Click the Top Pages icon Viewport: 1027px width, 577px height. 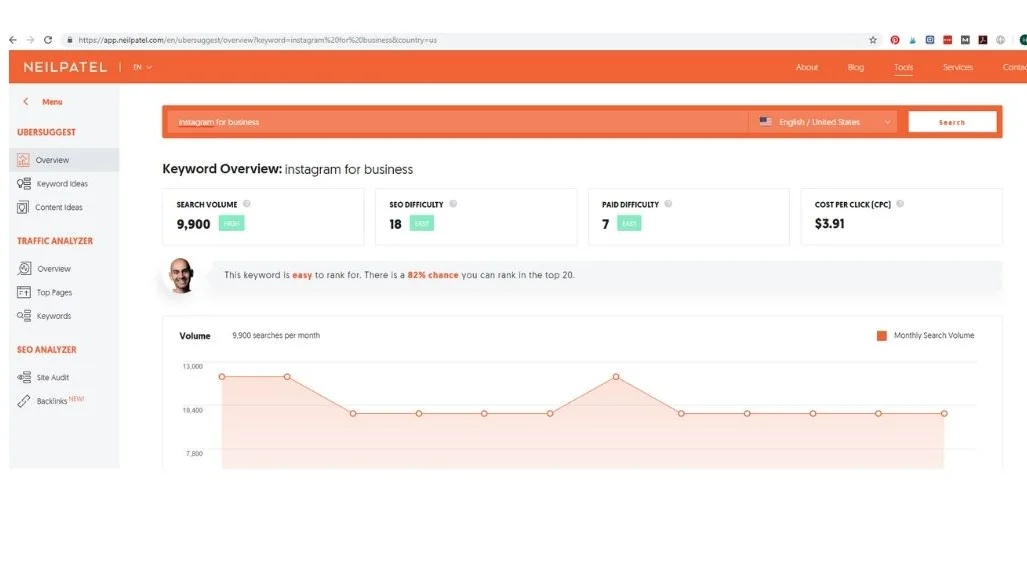coord(24,292)
